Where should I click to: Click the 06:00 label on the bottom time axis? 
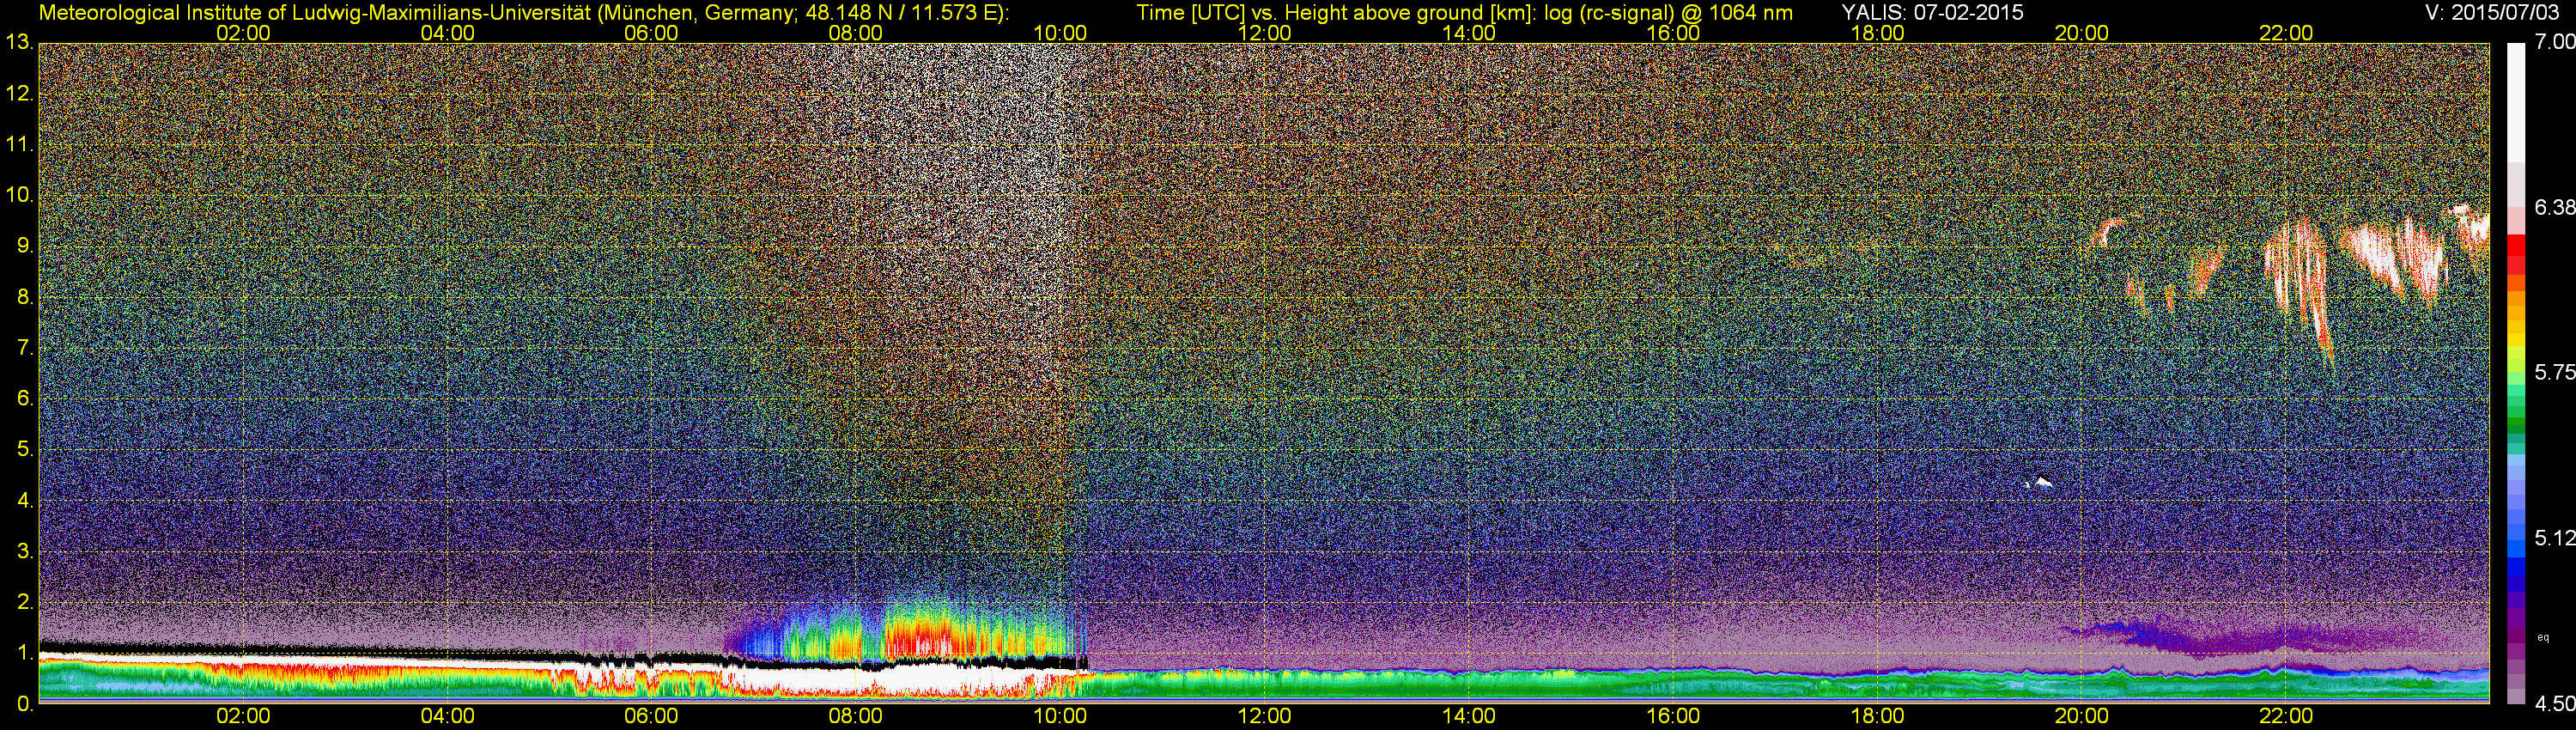coord(651,716)
